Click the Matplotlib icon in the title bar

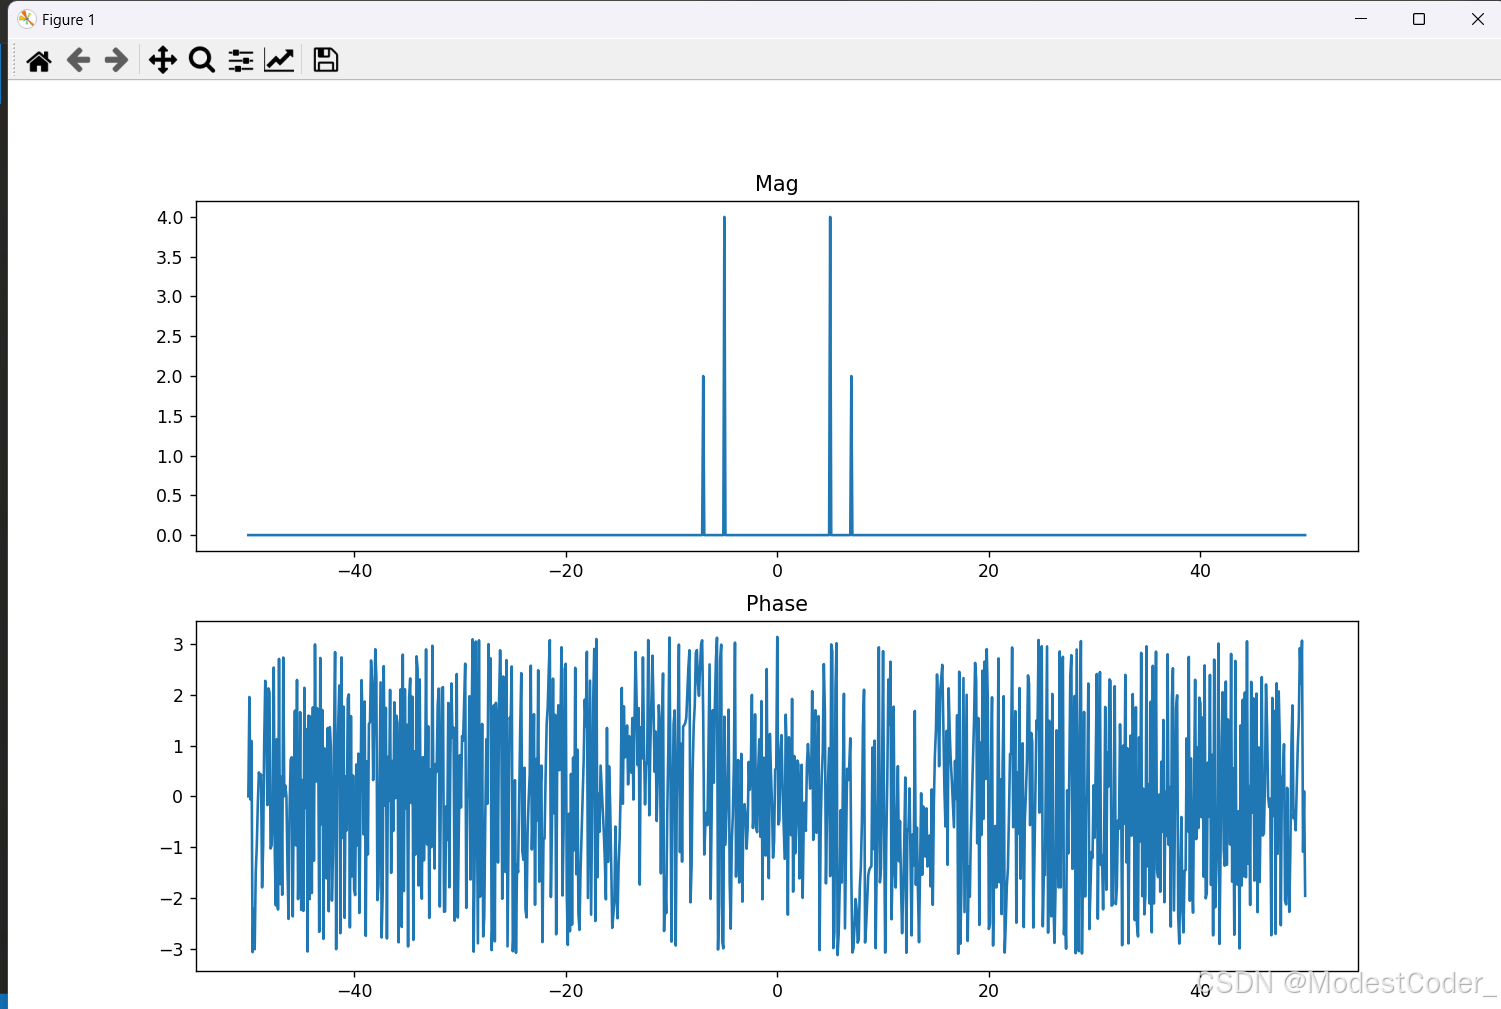pyautogui.click(x=27, y=19)
